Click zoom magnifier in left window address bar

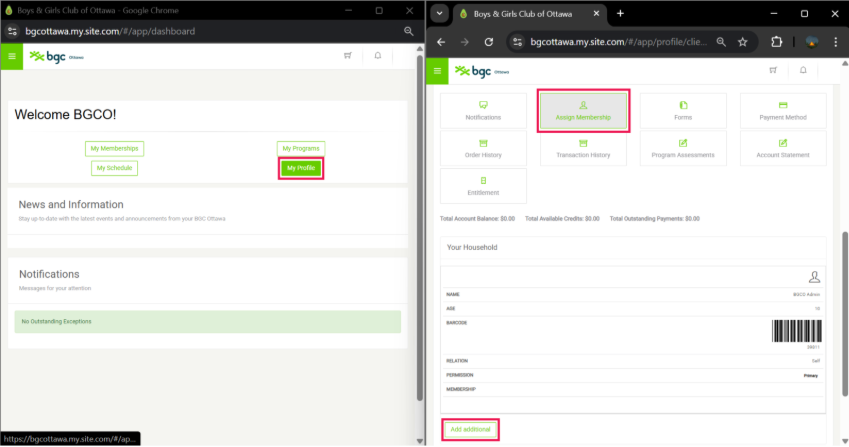point(409,31)
